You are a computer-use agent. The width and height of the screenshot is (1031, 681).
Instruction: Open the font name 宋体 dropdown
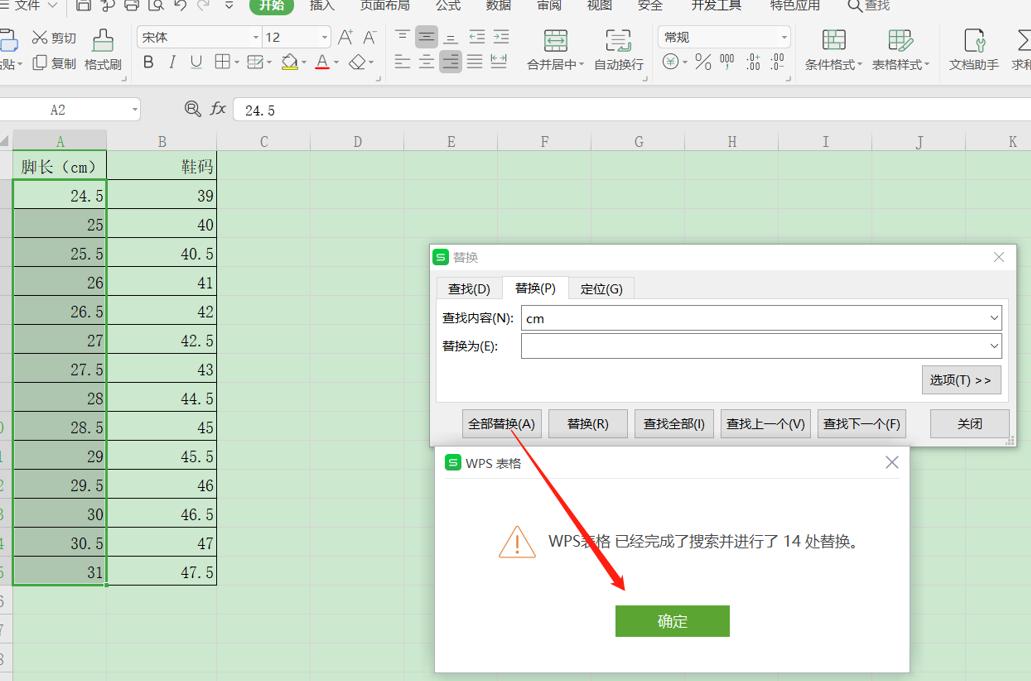254,36
